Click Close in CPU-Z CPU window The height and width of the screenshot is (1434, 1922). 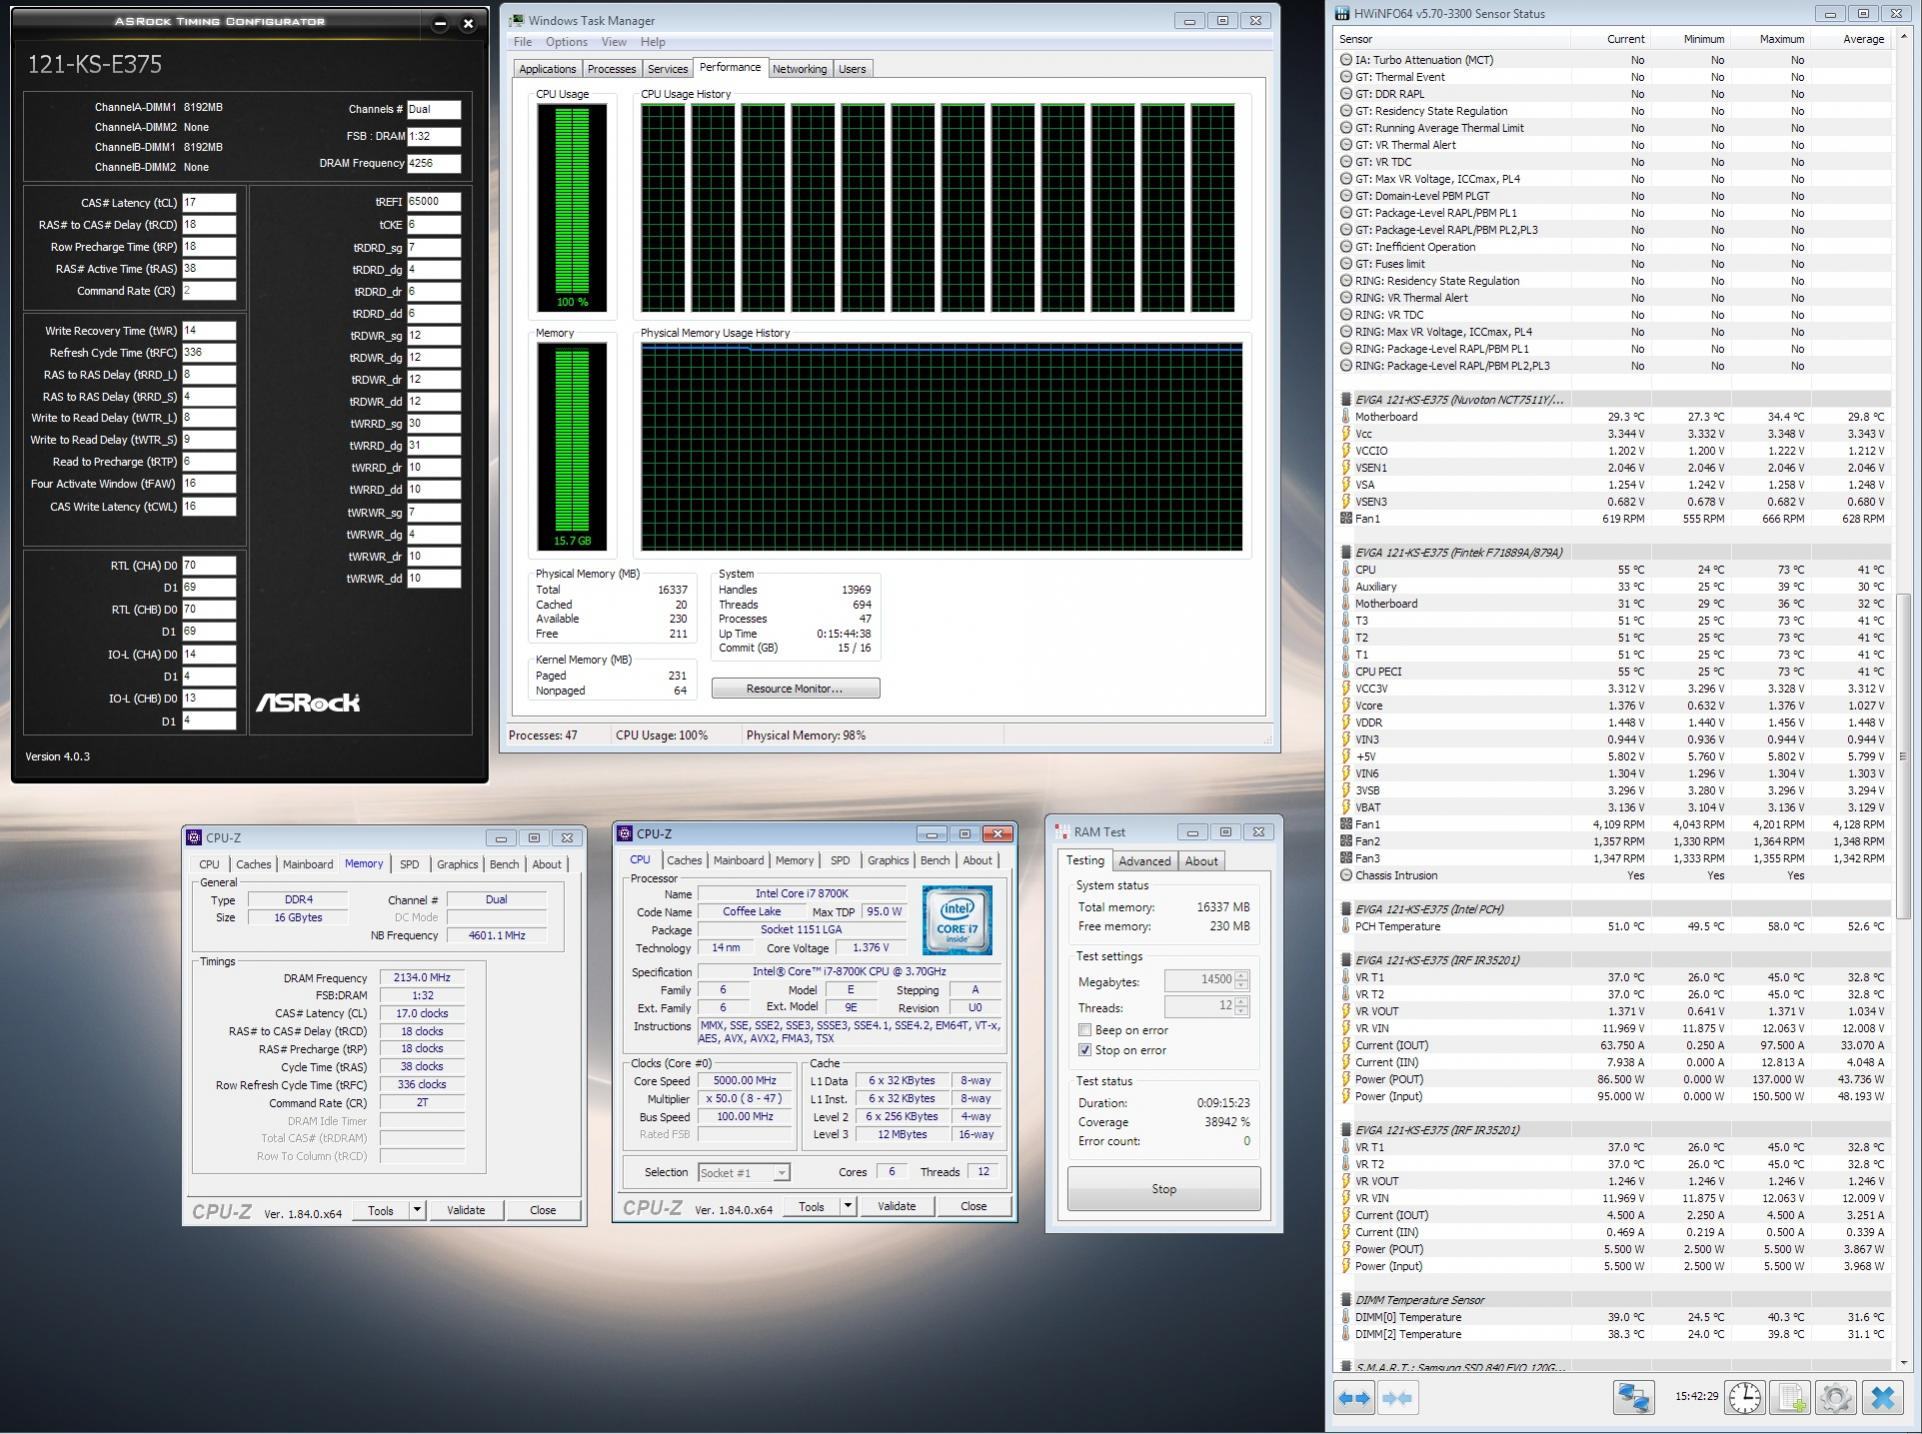(x=973, y=1207)
